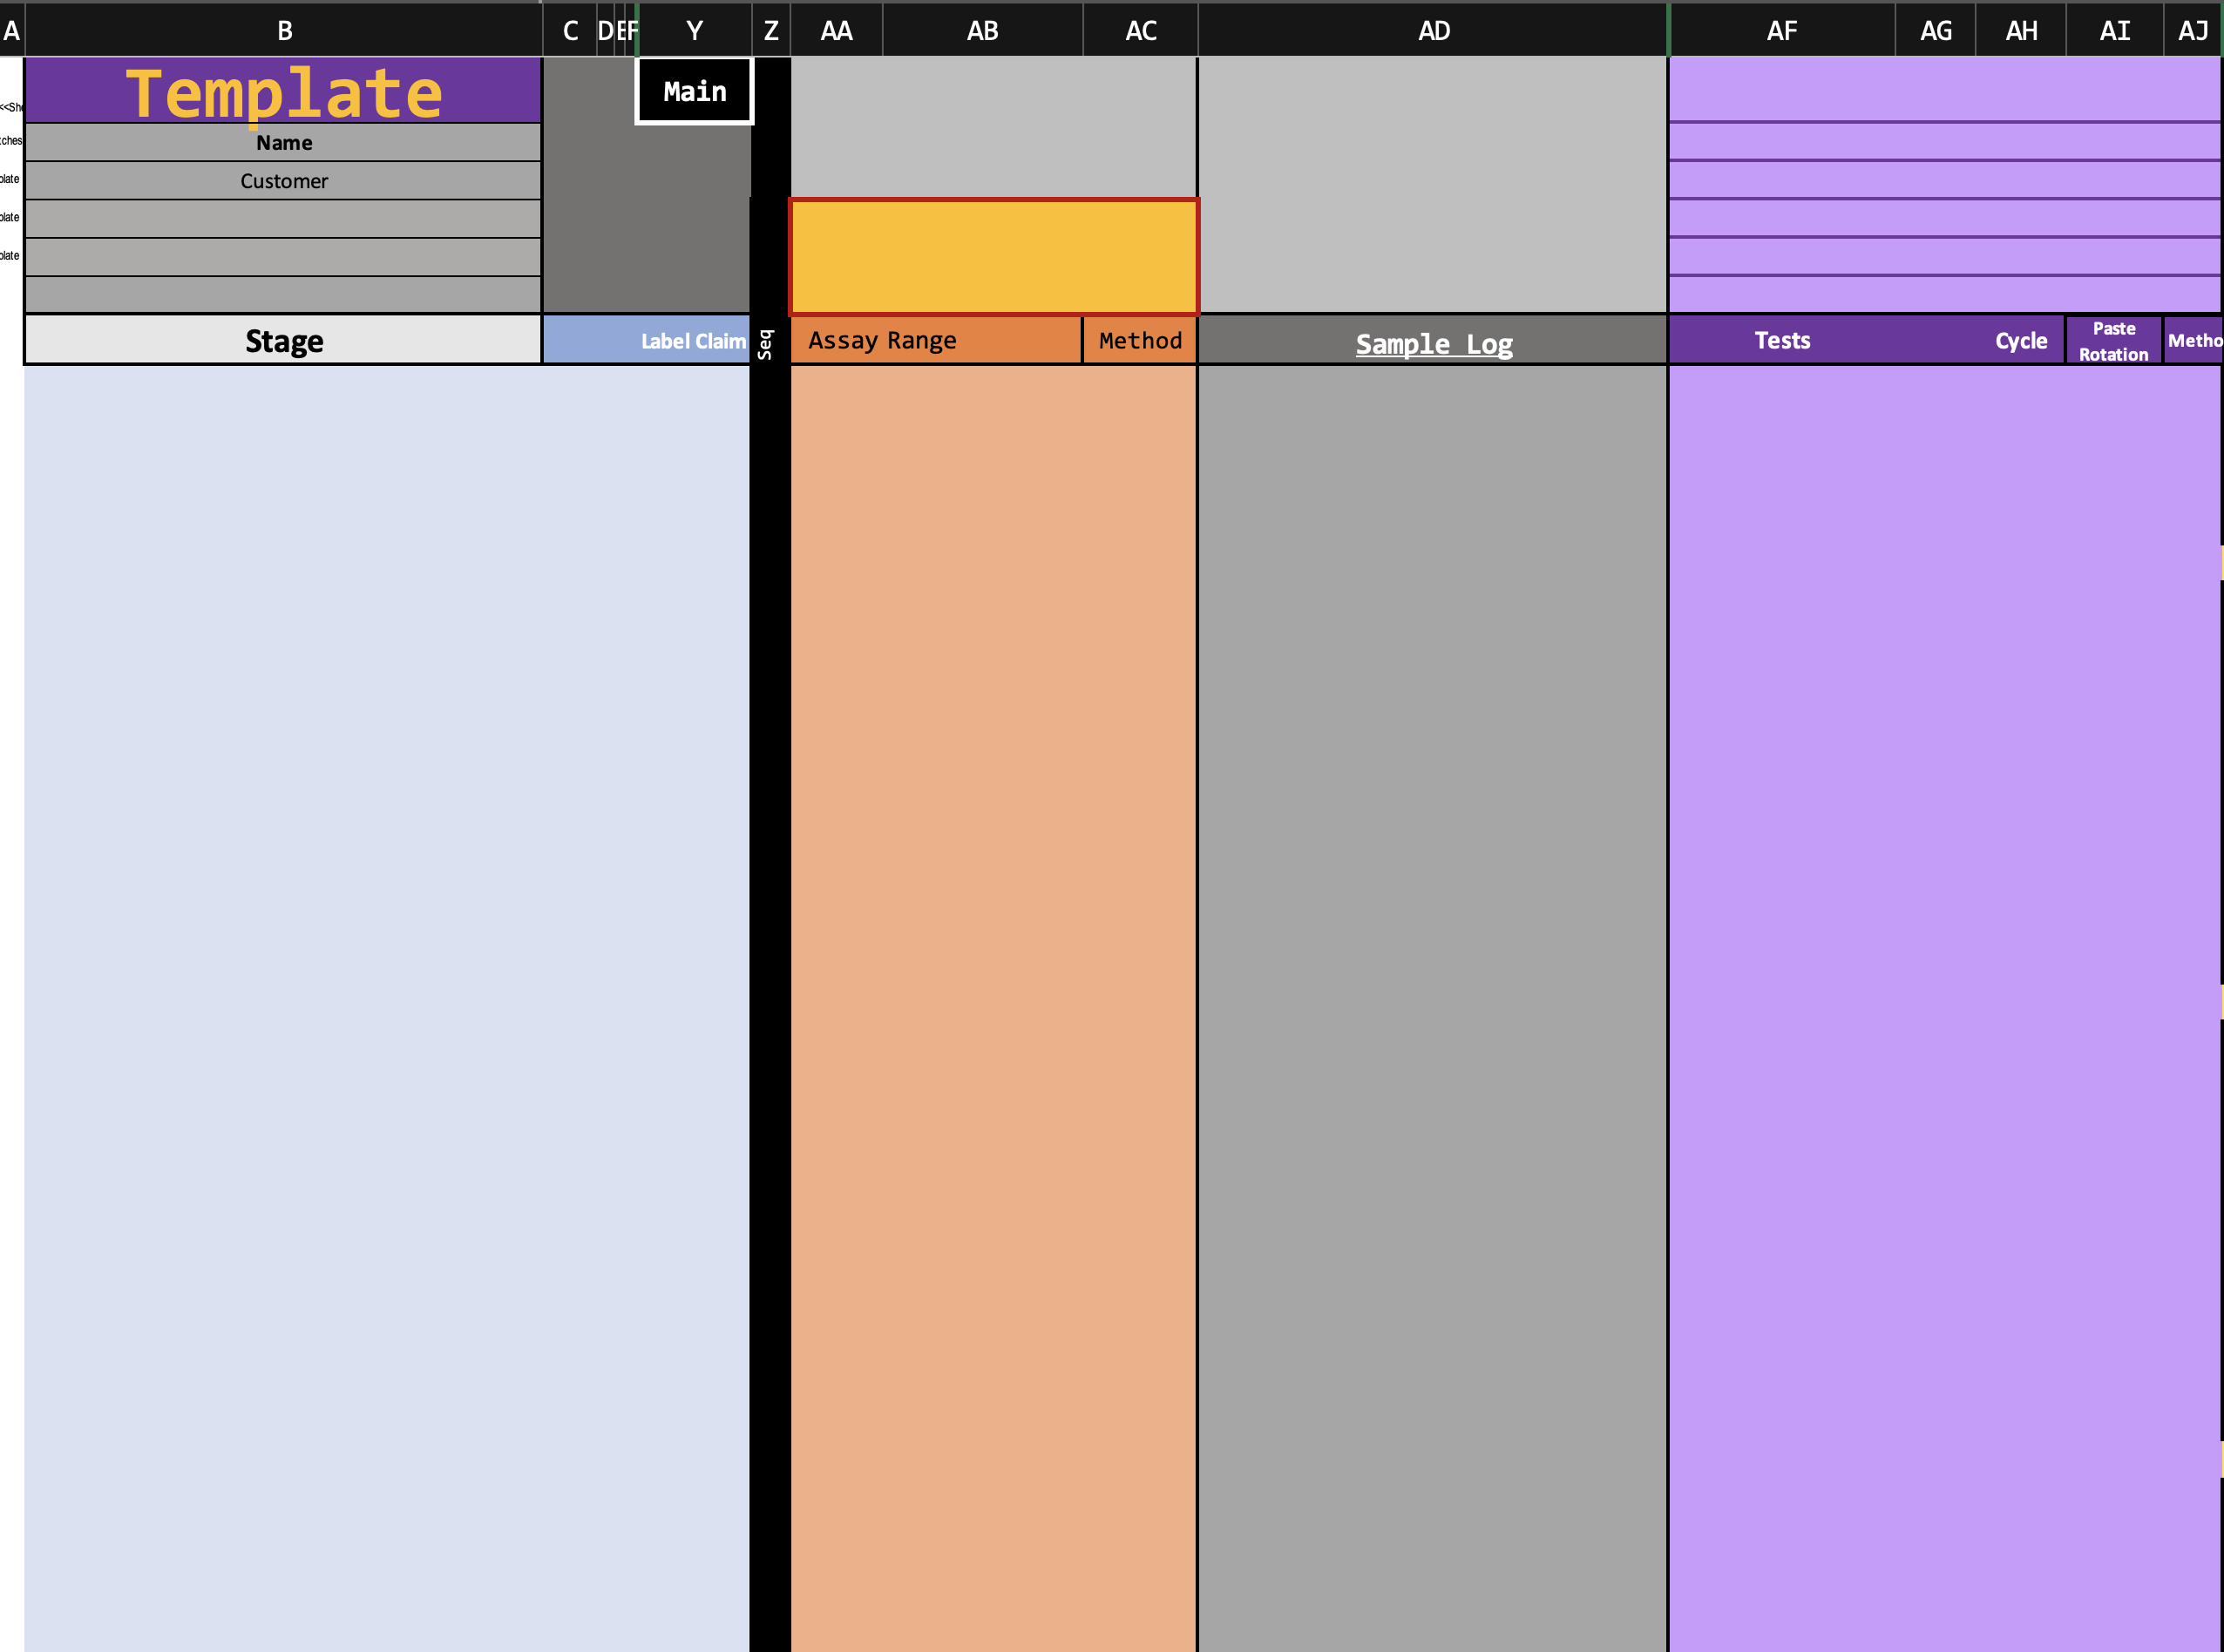
Task: Click the Main button cell
Action: point(694,91)
